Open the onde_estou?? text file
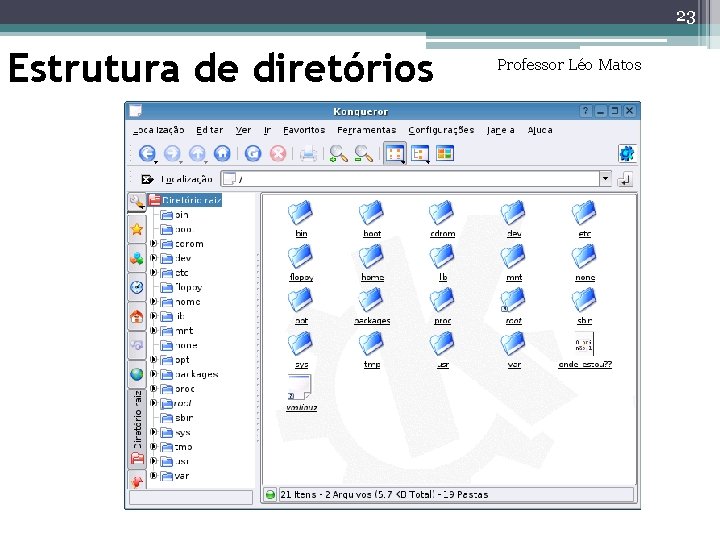 point(585,350)
